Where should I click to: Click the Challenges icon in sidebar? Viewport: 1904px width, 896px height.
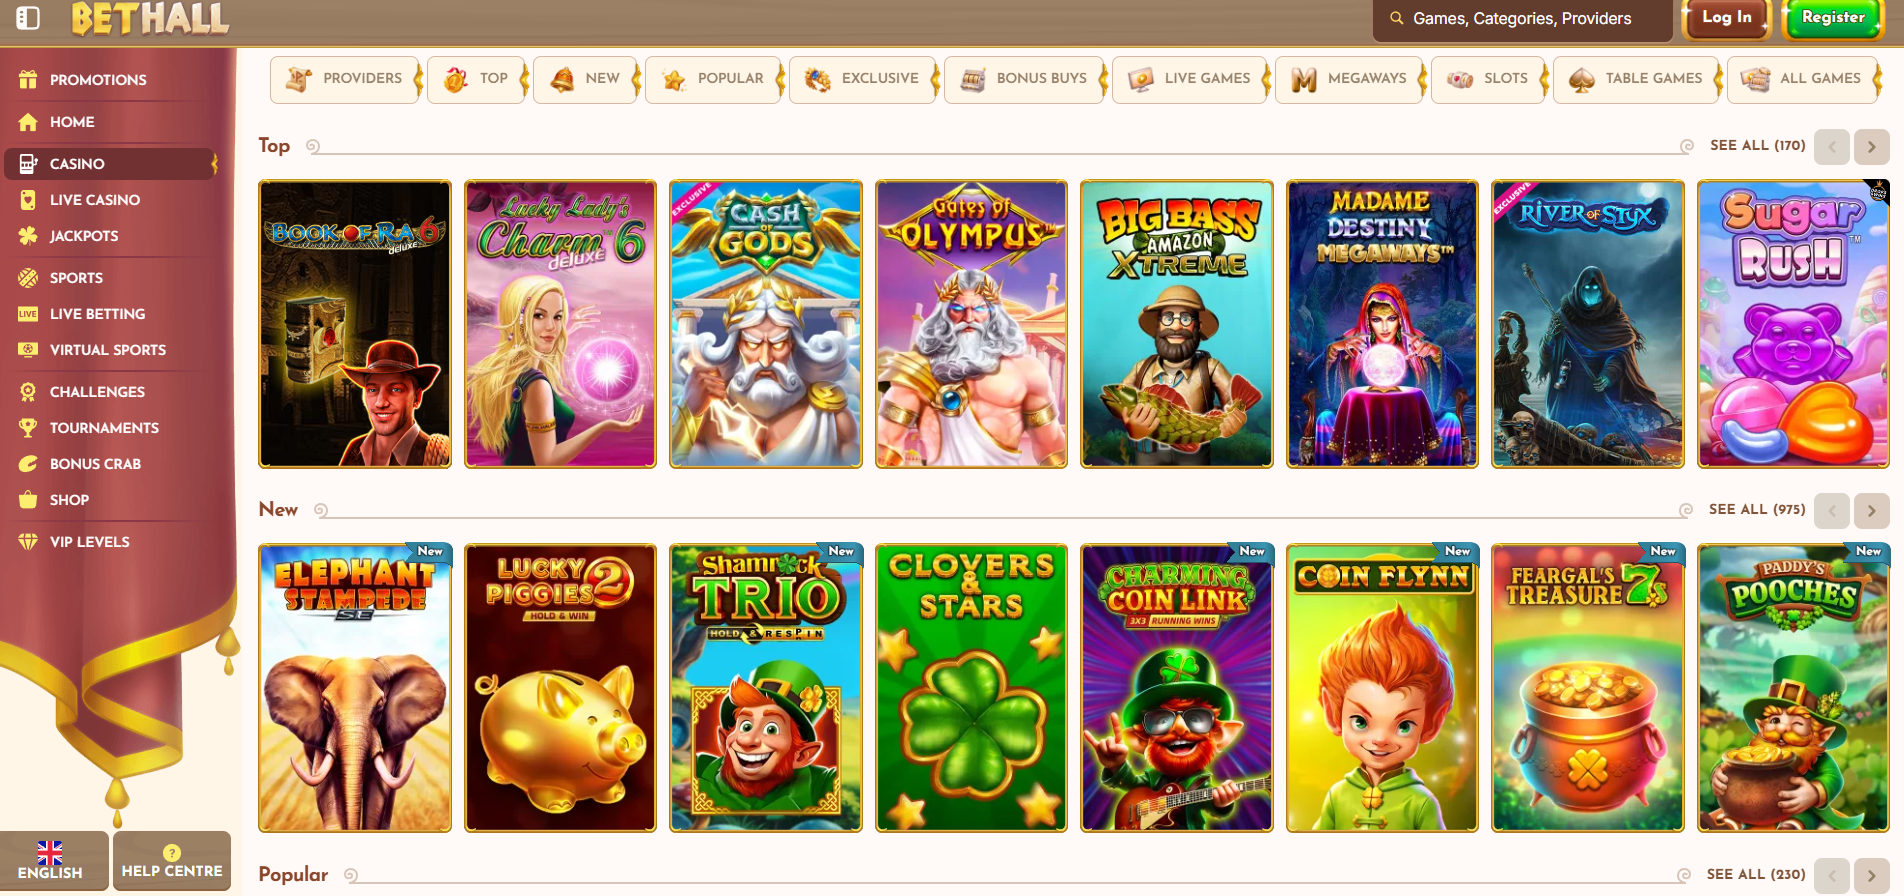click(x=28, y=392)
